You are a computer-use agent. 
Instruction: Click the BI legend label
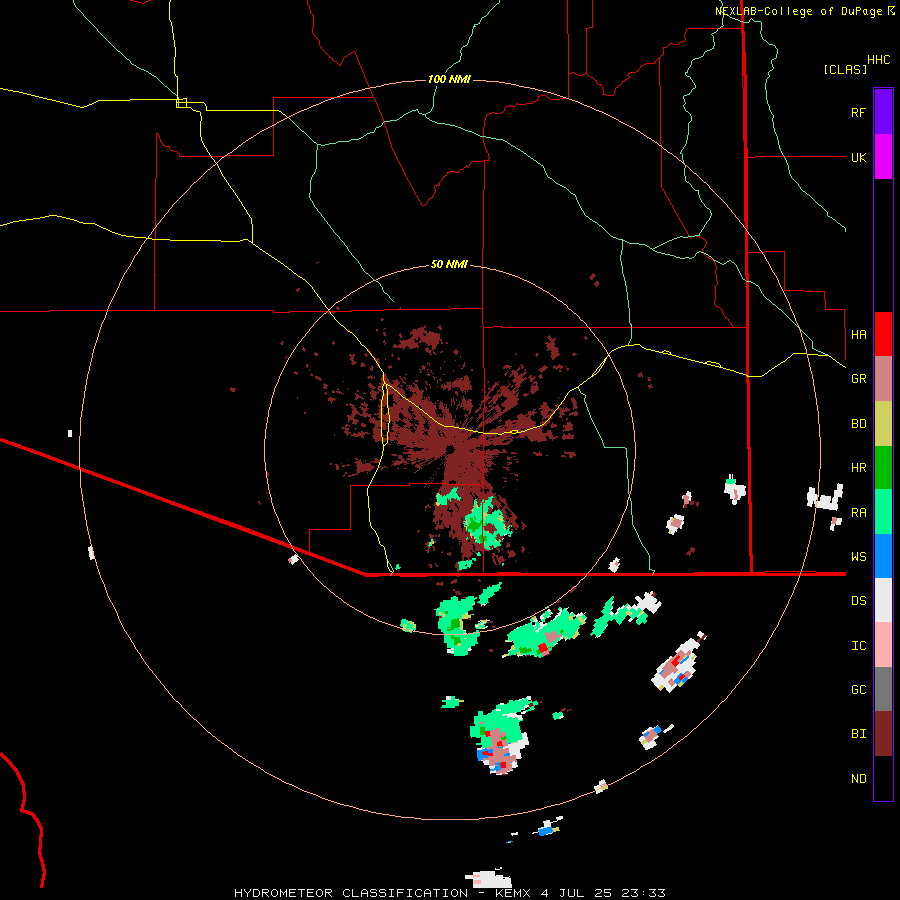point(858,734)
